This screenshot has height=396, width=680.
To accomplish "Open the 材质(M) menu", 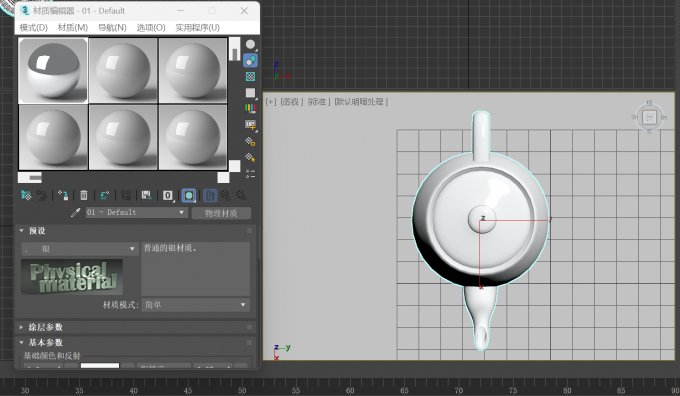I will pos(73,27).
